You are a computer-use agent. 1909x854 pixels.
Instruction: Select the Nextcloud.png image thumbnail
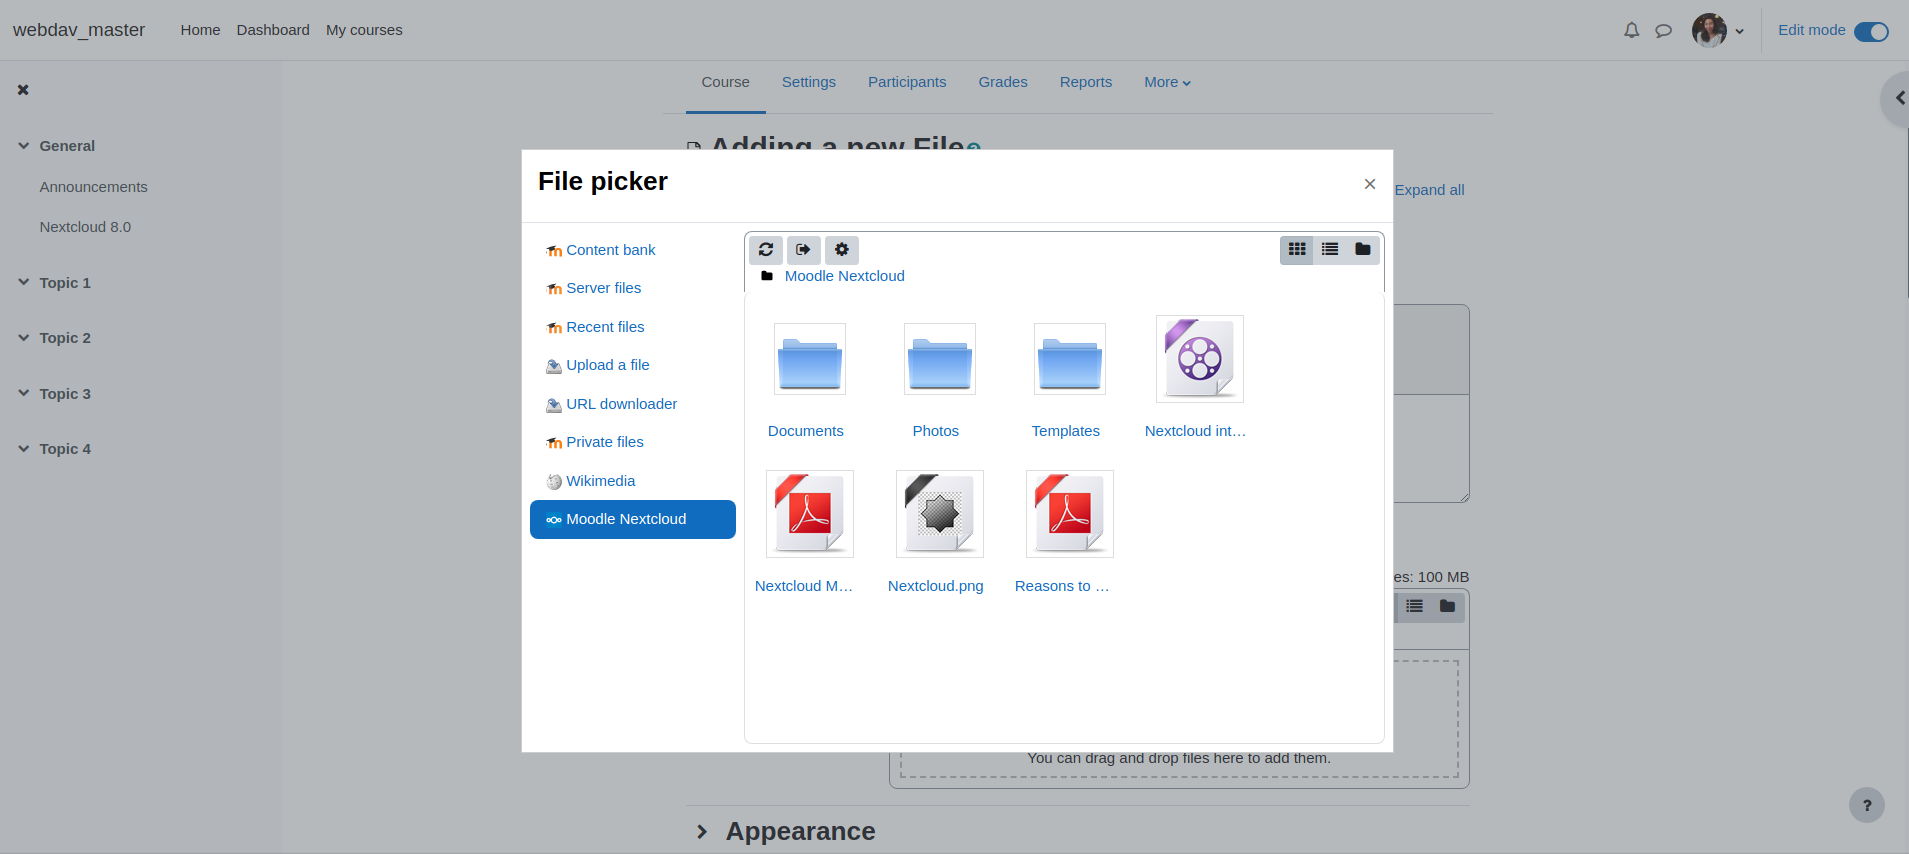pyautogui.click(x=940, y=514)
